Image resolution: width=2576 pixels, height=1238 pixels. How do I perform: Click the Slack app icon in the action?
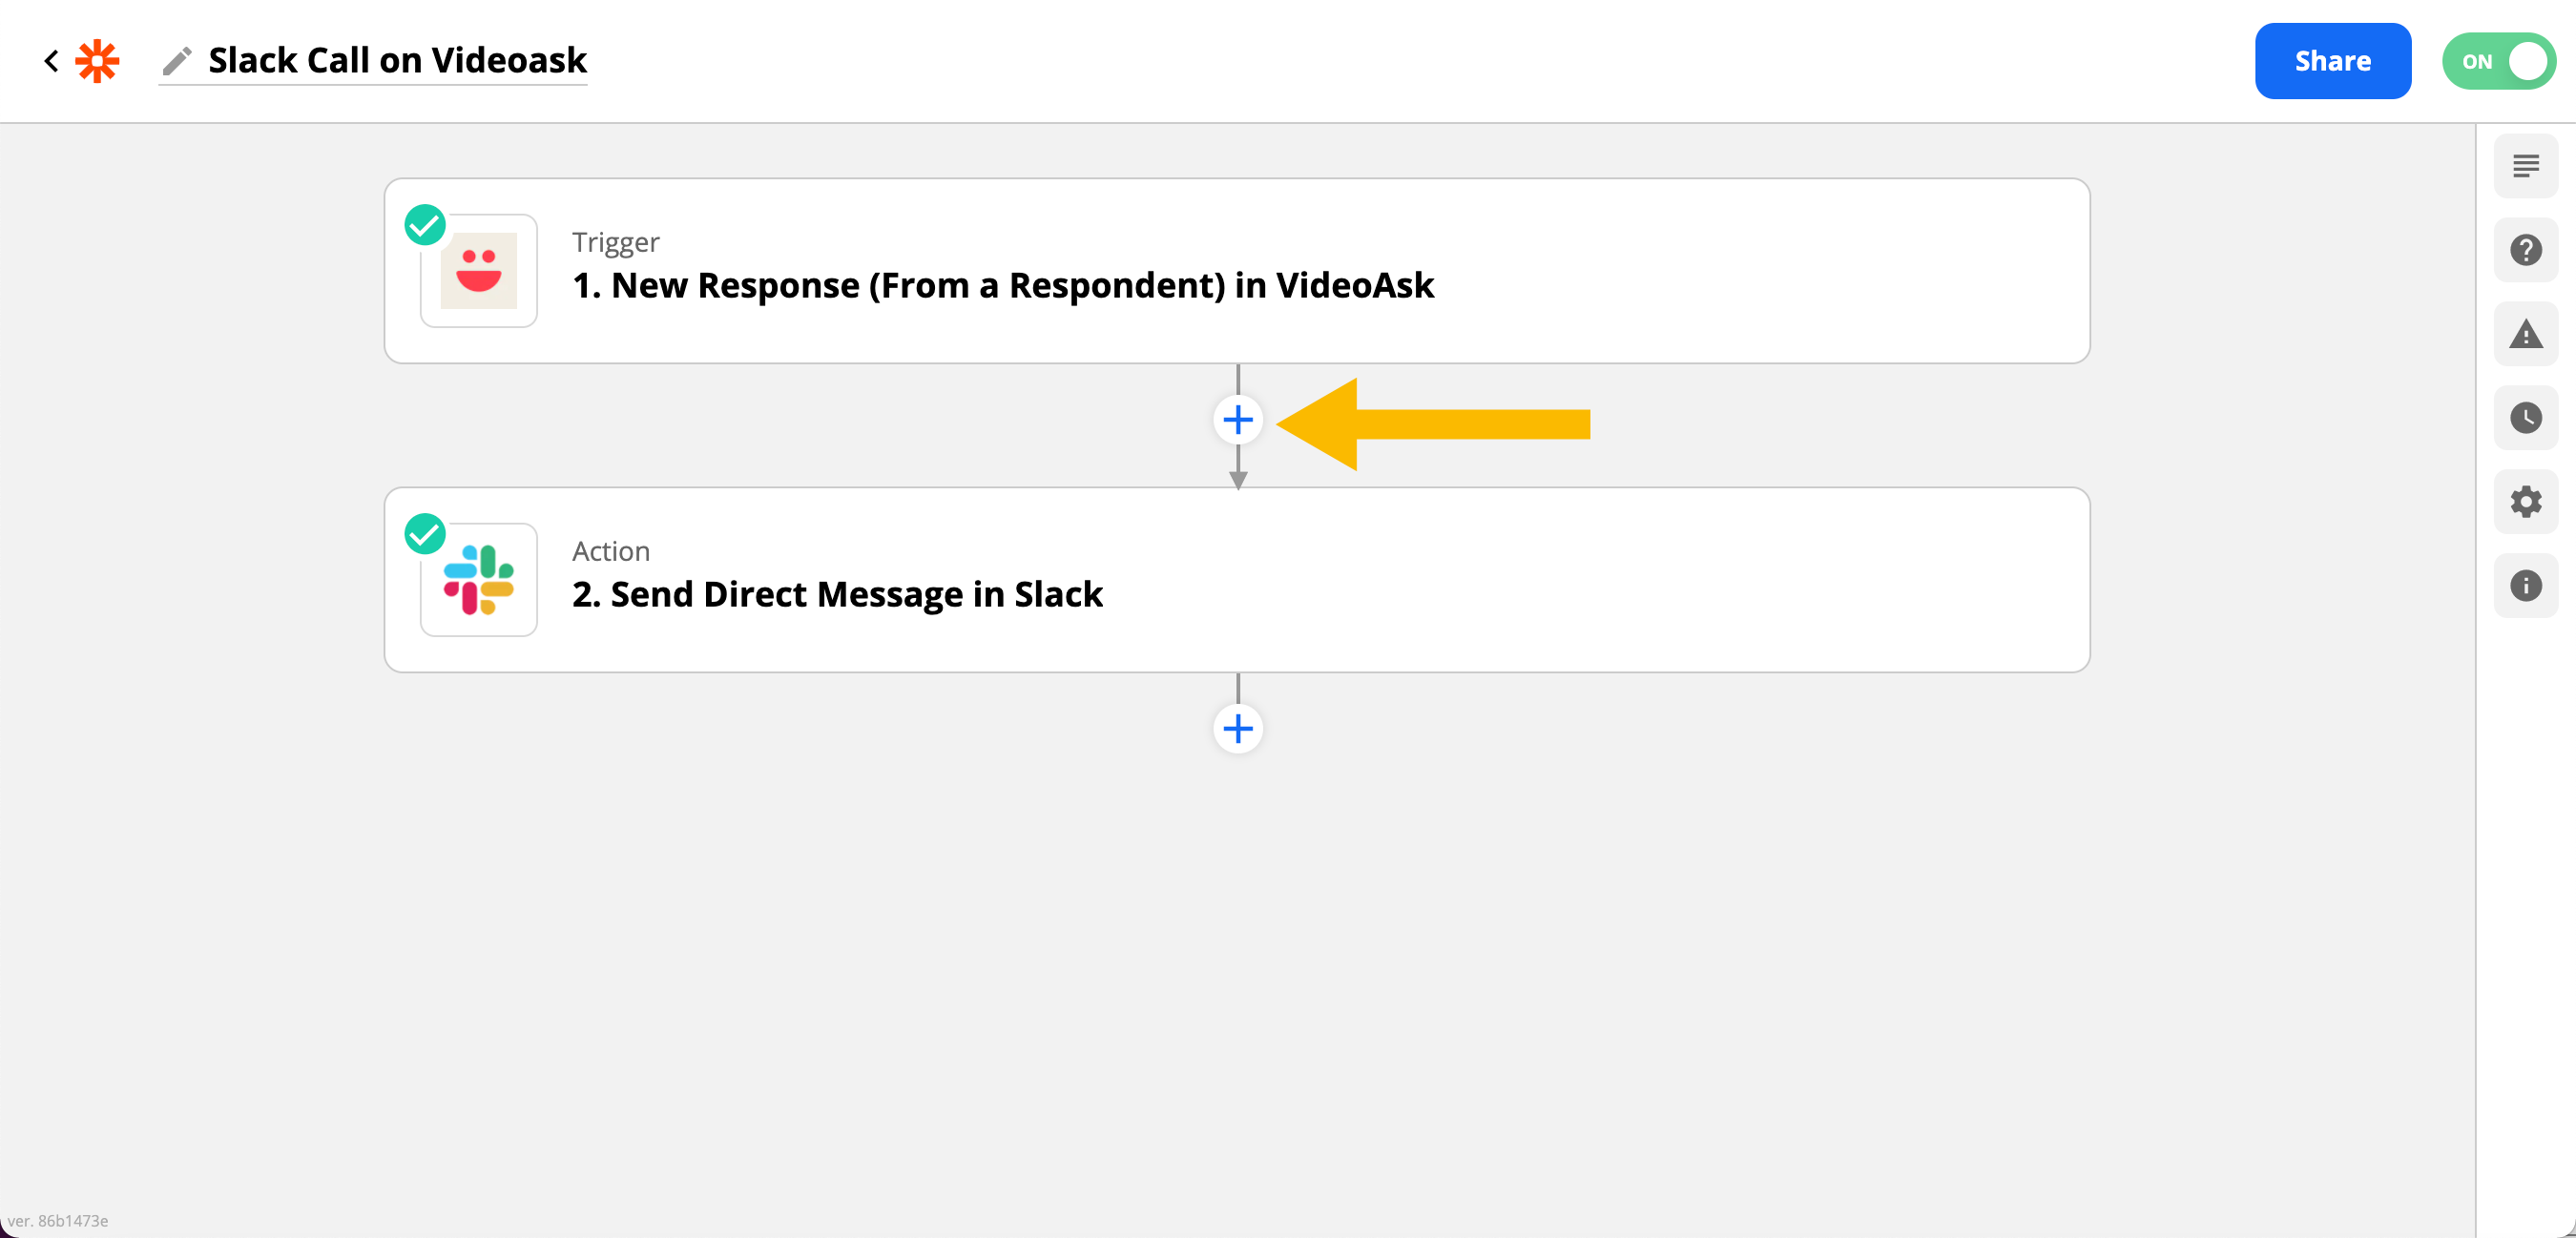(479, 580)
